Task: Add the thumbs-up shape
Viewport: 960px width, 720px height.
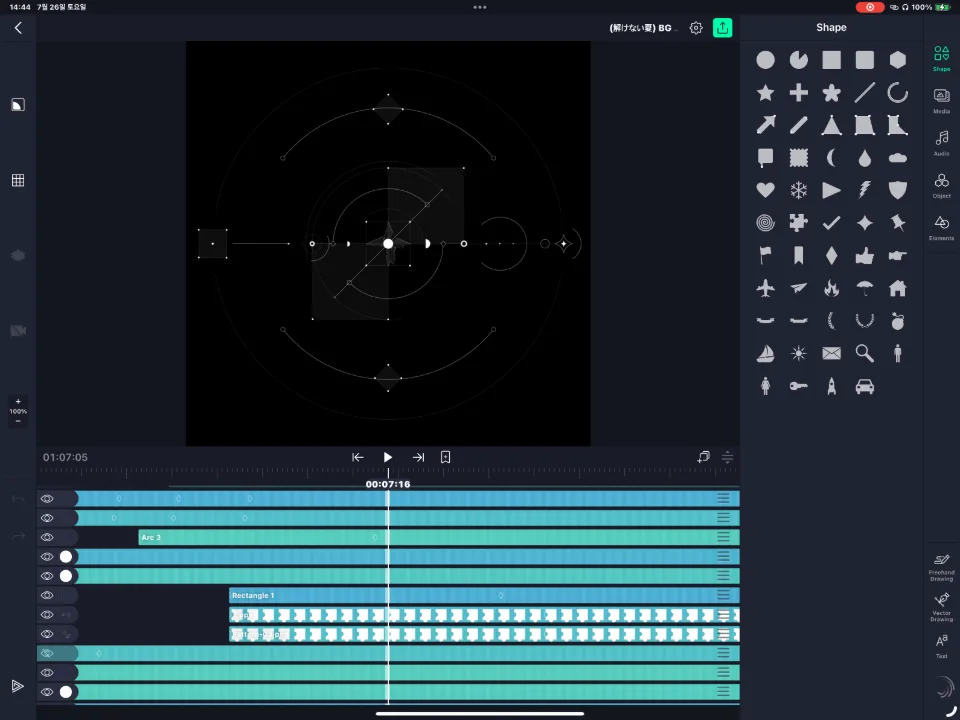Action: point(864,255)
